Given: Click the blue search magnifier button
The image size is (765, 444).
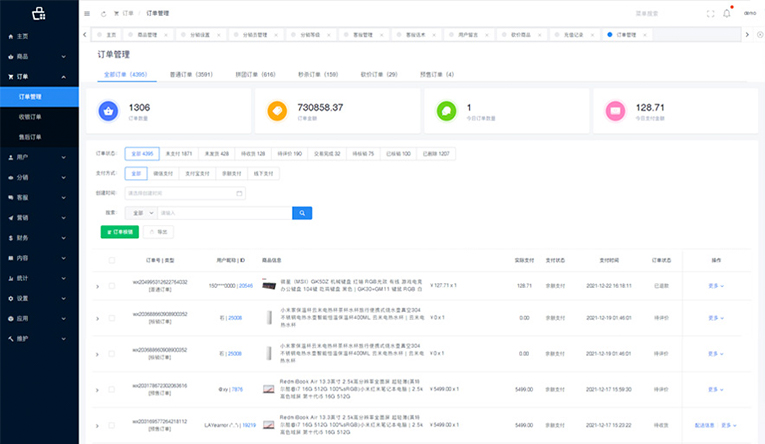Looking at the screenshot, I should point(302,212).
